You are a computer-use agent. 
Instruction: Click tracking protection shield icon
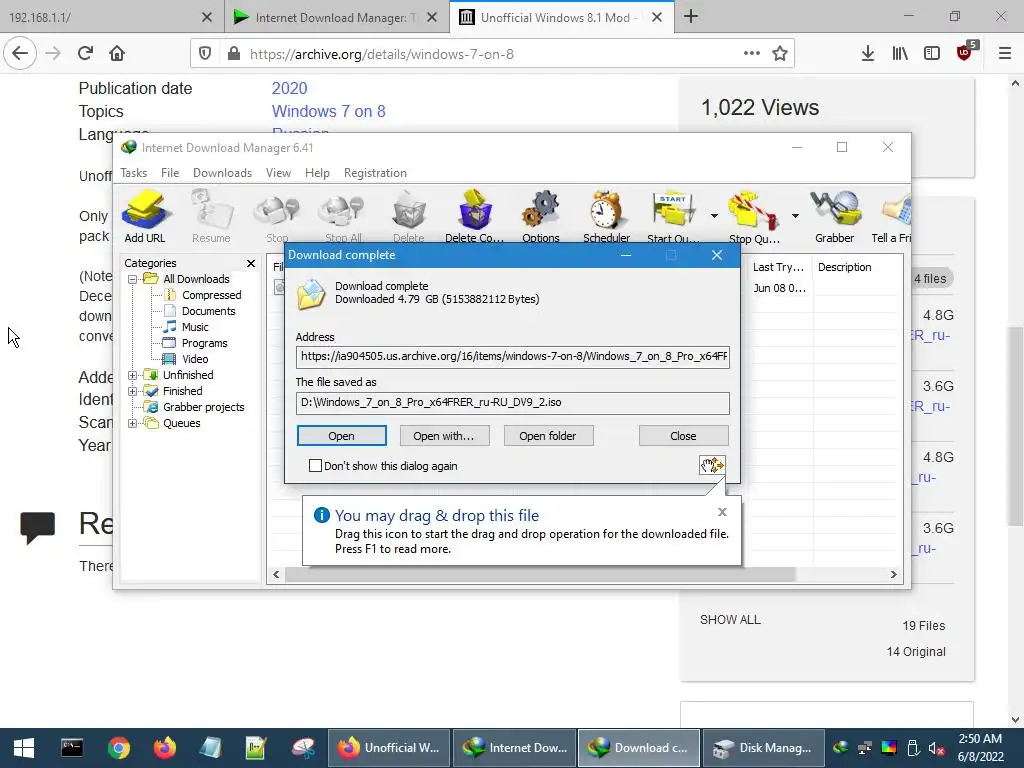pyautogui.click(x=205, y=54)
